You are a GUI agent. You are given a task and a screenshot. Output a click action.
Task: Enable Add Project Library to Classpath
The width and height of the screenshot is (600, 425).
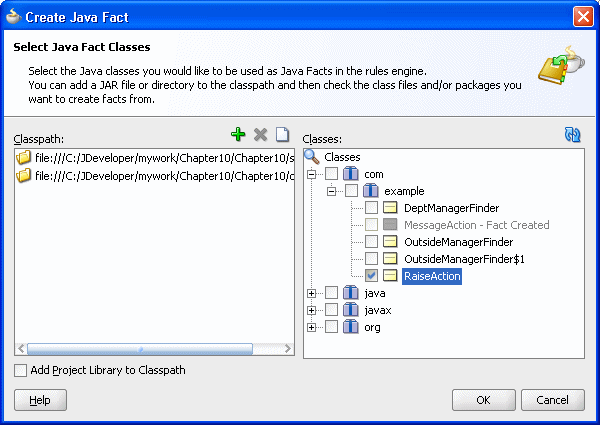pyautogui.click(x=20, y=370)
